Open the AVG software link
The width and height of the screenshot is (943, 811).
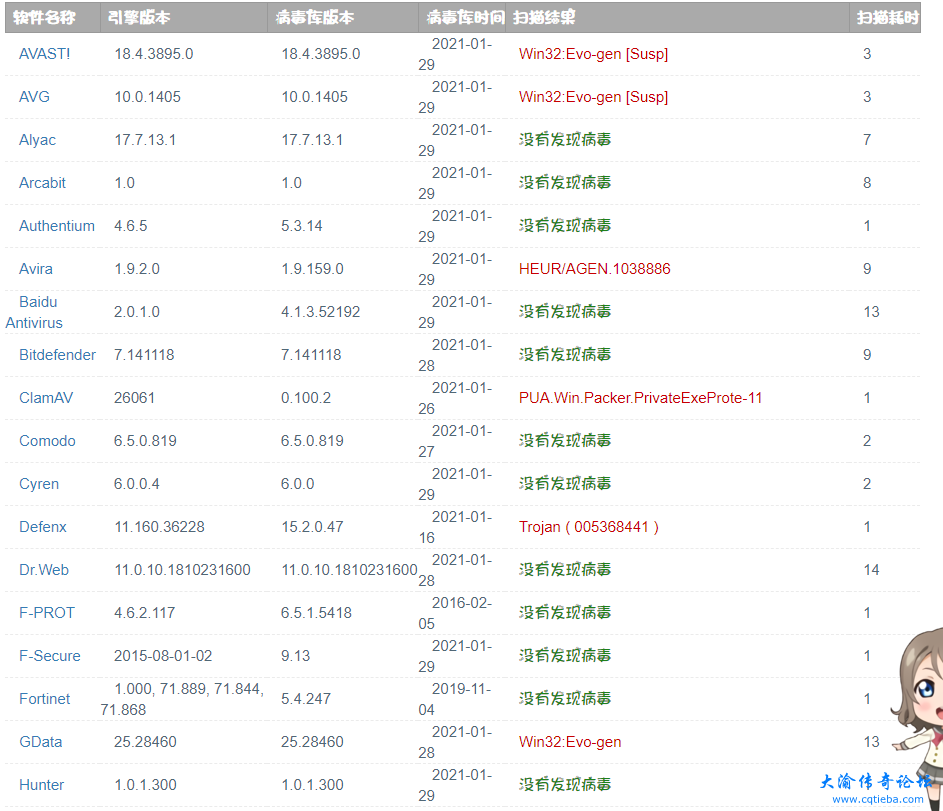pyautogui.click(x=34, y=97)
